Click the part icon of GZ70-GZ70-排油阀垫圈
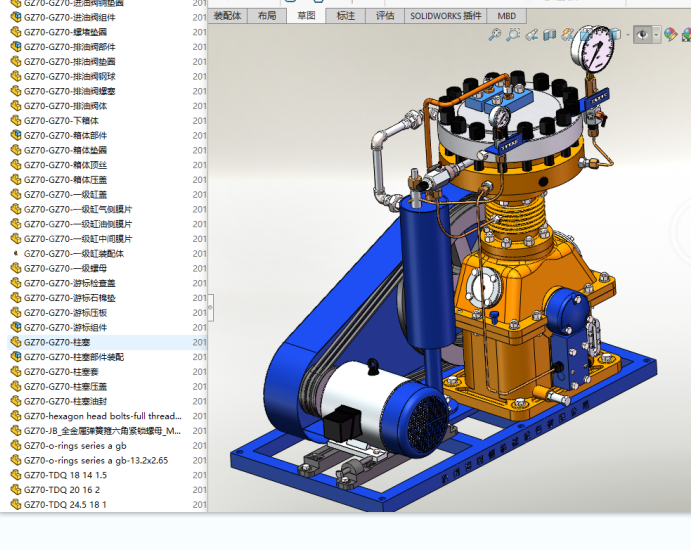 click(16, 62)
